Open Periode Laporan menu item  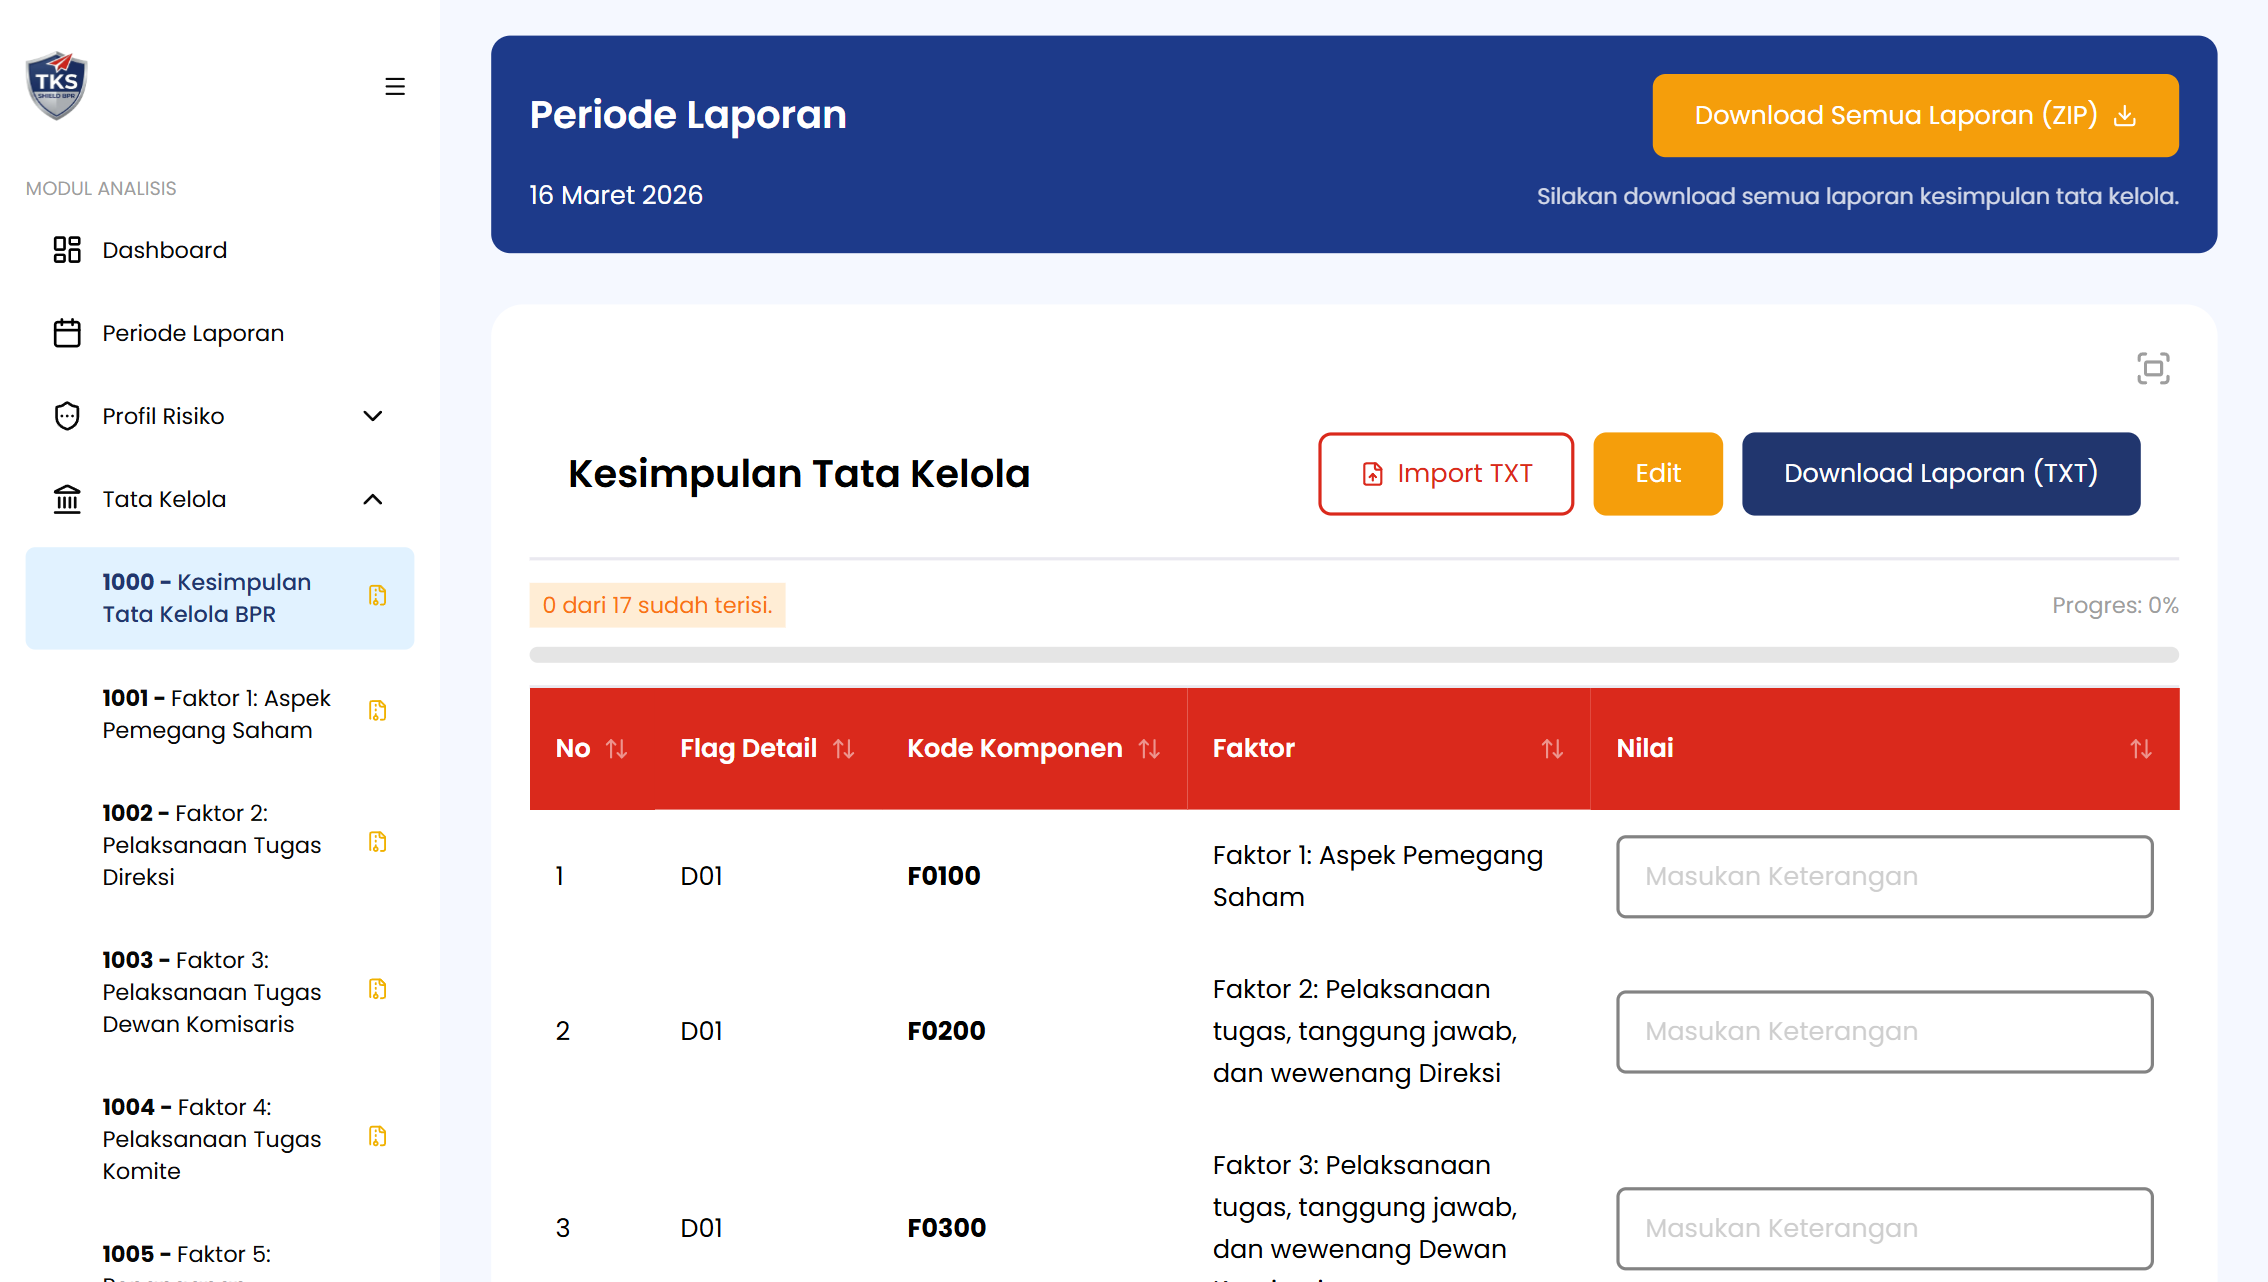pyautogui.click(x=193, y=333)
